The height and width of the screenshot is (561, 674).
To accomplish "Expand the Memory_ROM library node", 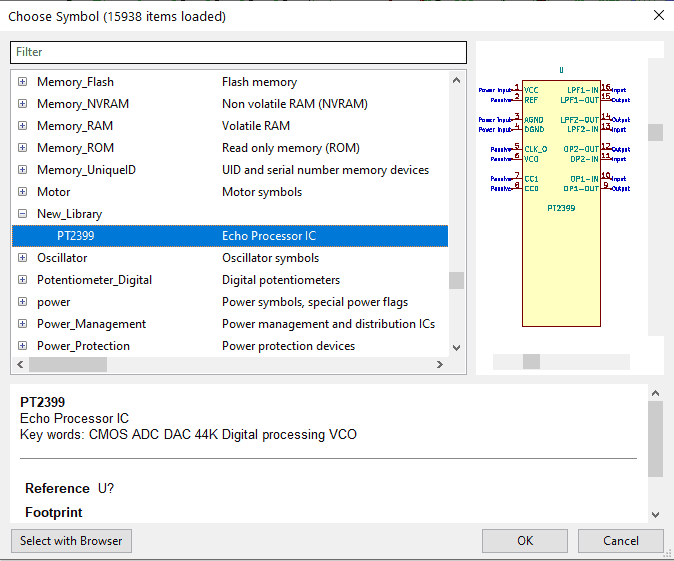I will tap(22, 148).
